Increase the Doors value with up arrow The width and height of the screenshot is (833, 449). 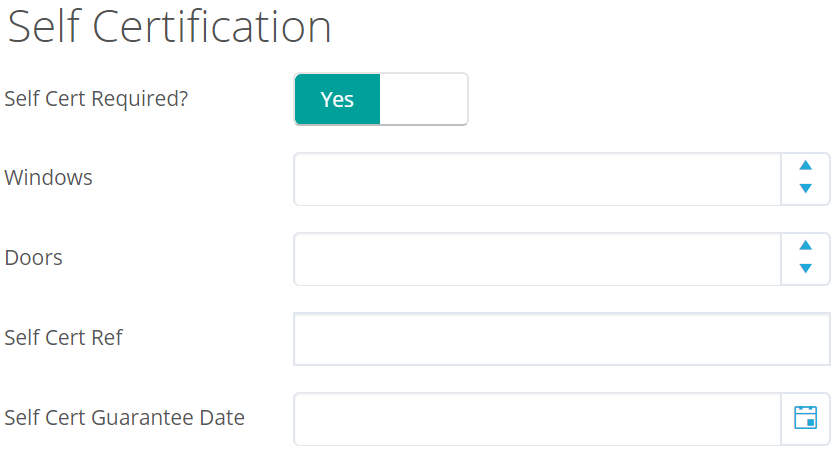pos(805,247)
